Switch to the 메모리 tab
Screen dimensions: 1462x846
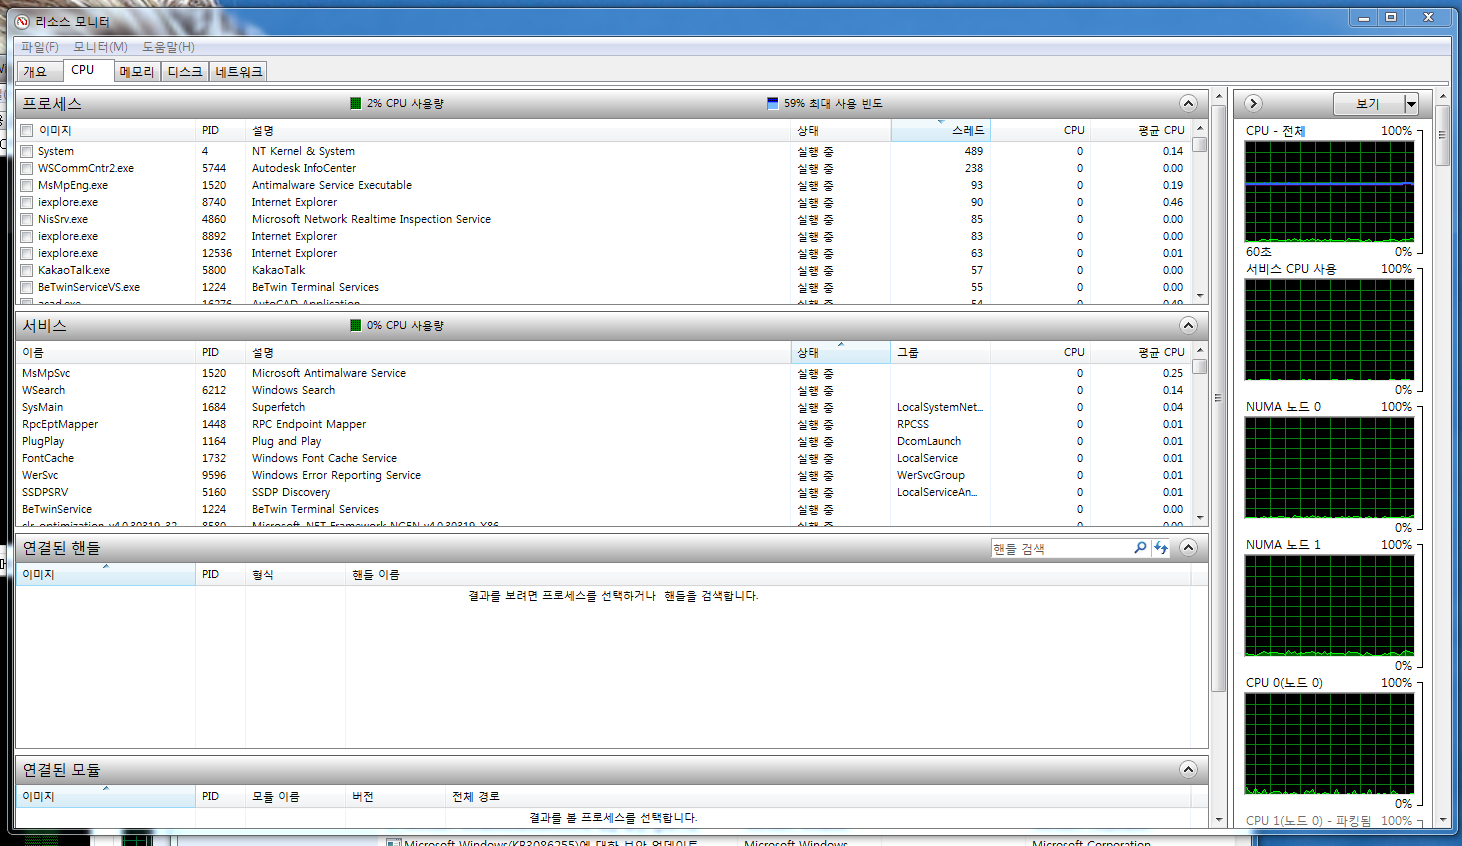click(x=136, y=72)
